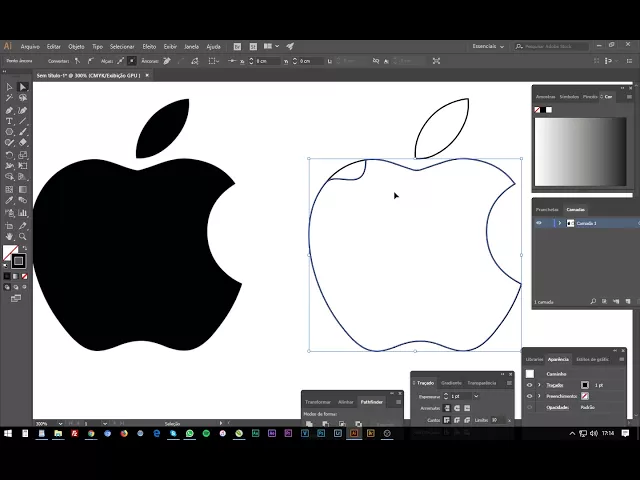Select the Blend tool

[x=22, y=200]
